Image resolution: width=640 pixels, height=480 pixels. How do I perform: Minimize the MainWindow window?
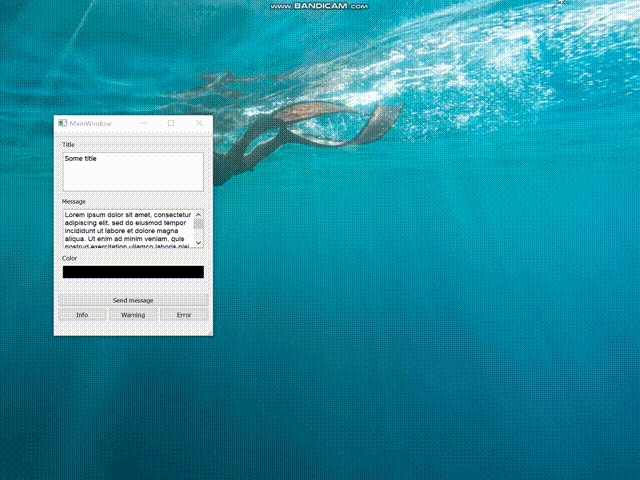(x=144, y=123)
